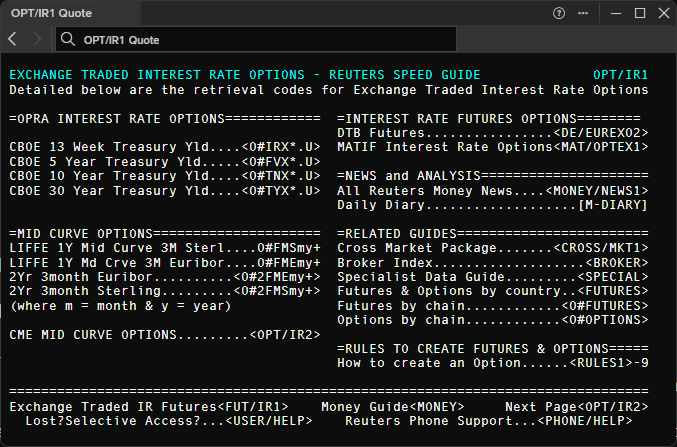677x447 pixels.
Task: Open Futures & Options by country <FUTURES>
Action: 613,291
